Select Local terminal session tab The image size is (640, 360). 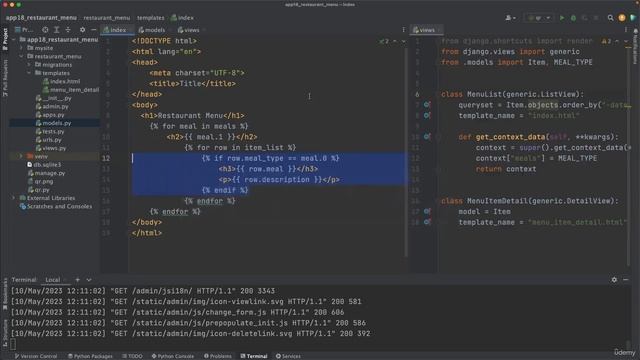tap(53, 280)
